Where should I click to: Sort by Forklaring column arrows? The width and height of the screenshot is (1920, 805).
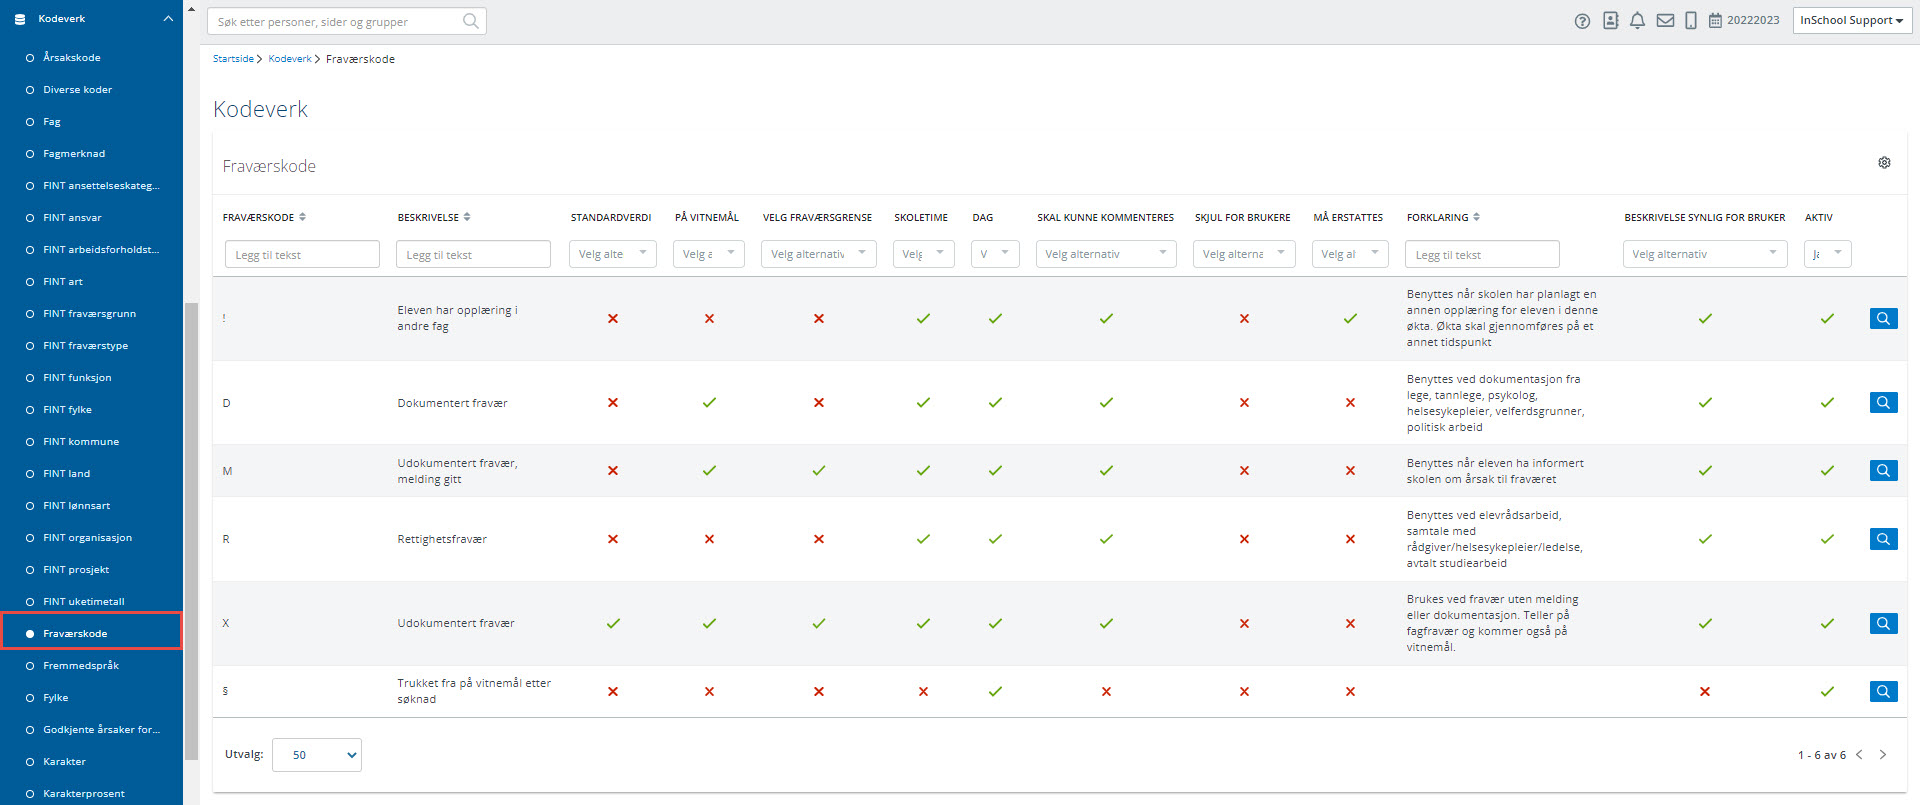tap(1476, 217)
